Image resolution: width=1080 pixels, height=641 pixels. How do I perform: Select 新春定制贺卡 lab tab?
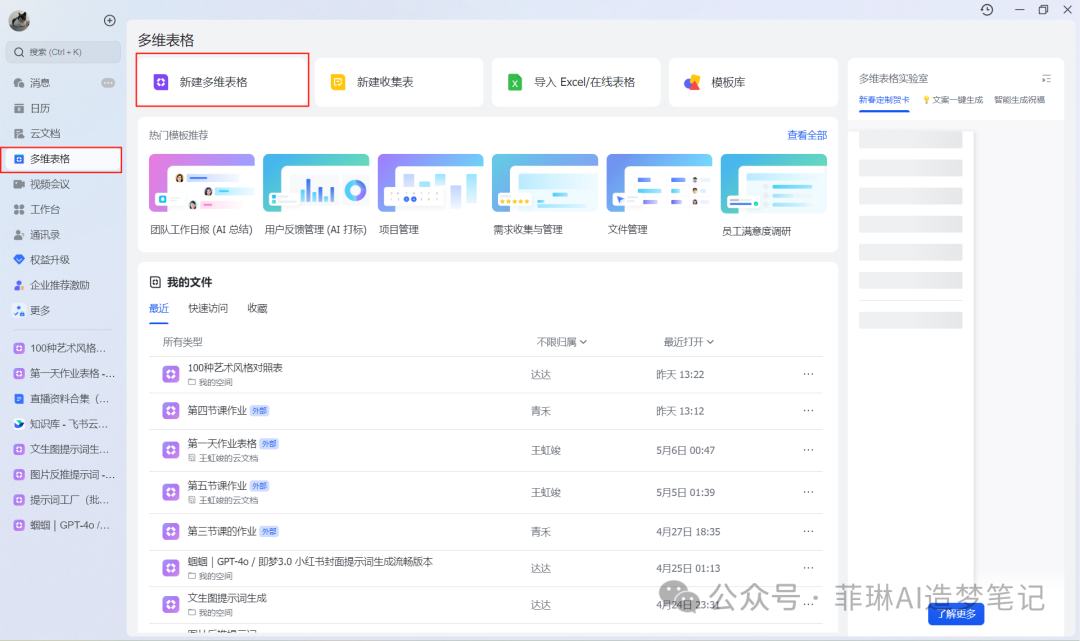[x=884, y=100]
